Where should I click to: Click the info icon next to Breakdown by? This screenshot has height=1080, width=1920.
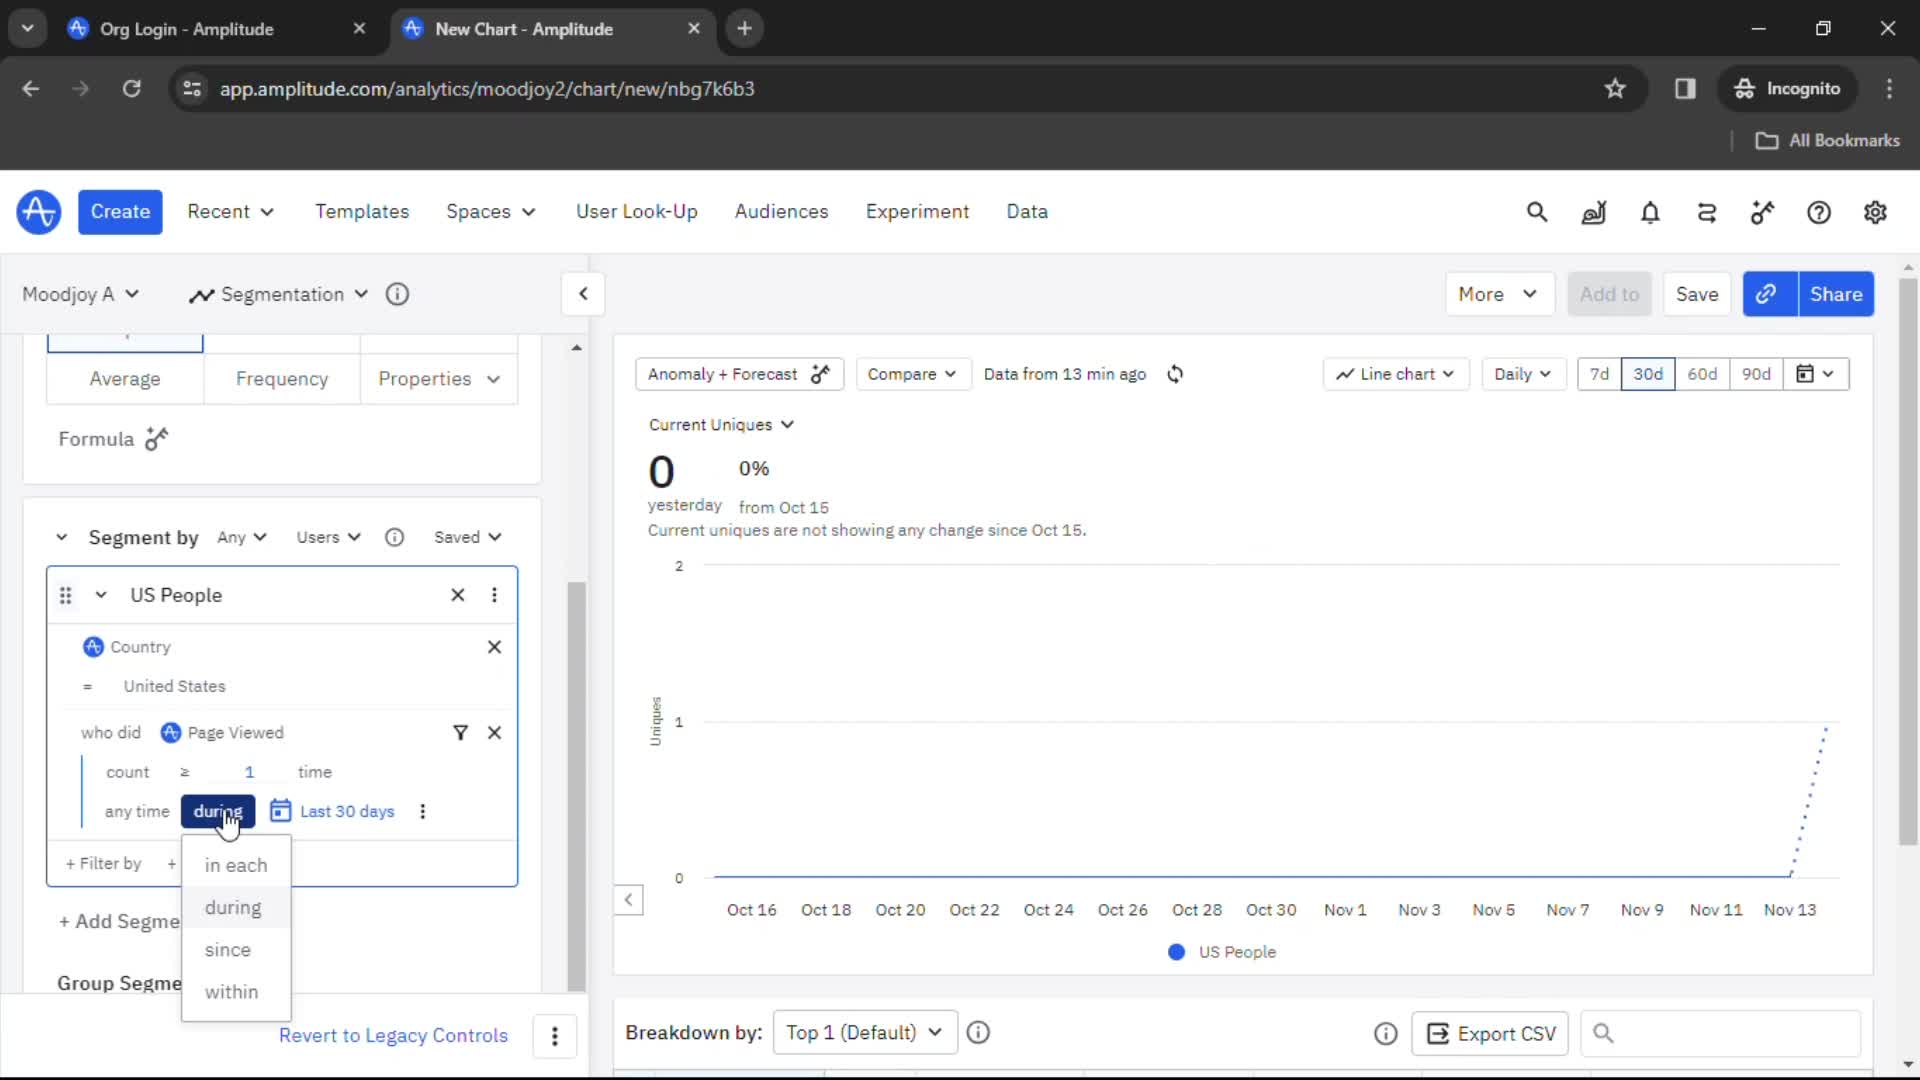pyautogui.click(x=978, y=1033)
